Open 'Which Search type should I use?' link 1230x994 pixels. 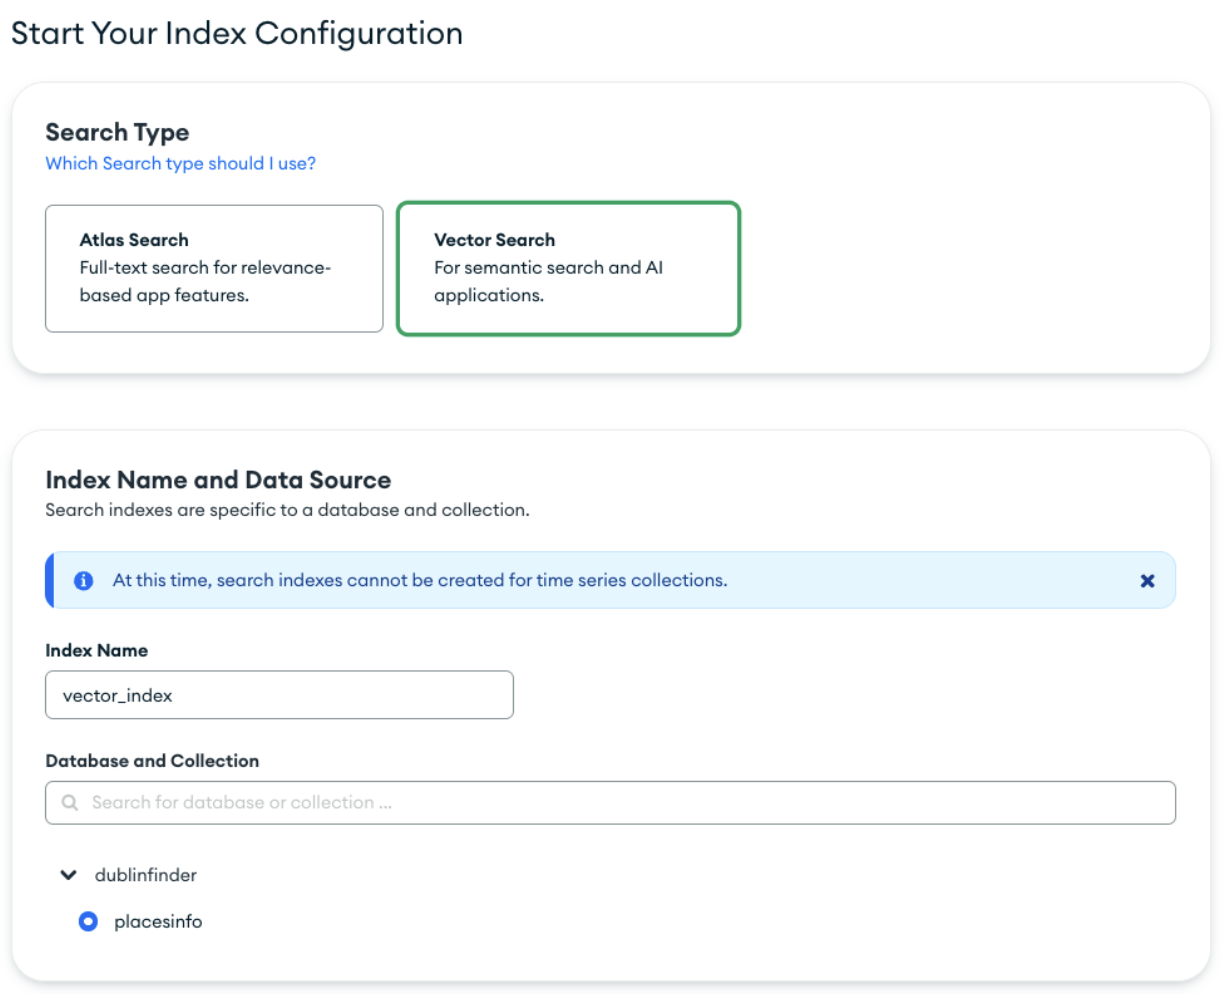[x=181, y=163]
